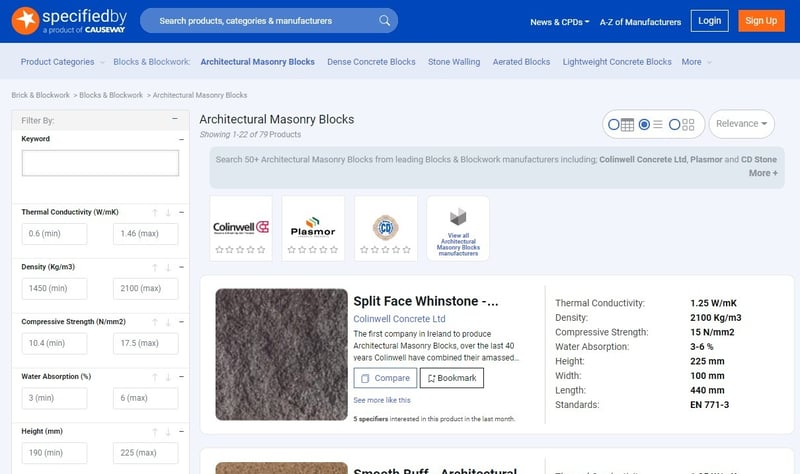800x474 pixels.
Task: Click Density 1450 min field
Action: pos(54,288)
